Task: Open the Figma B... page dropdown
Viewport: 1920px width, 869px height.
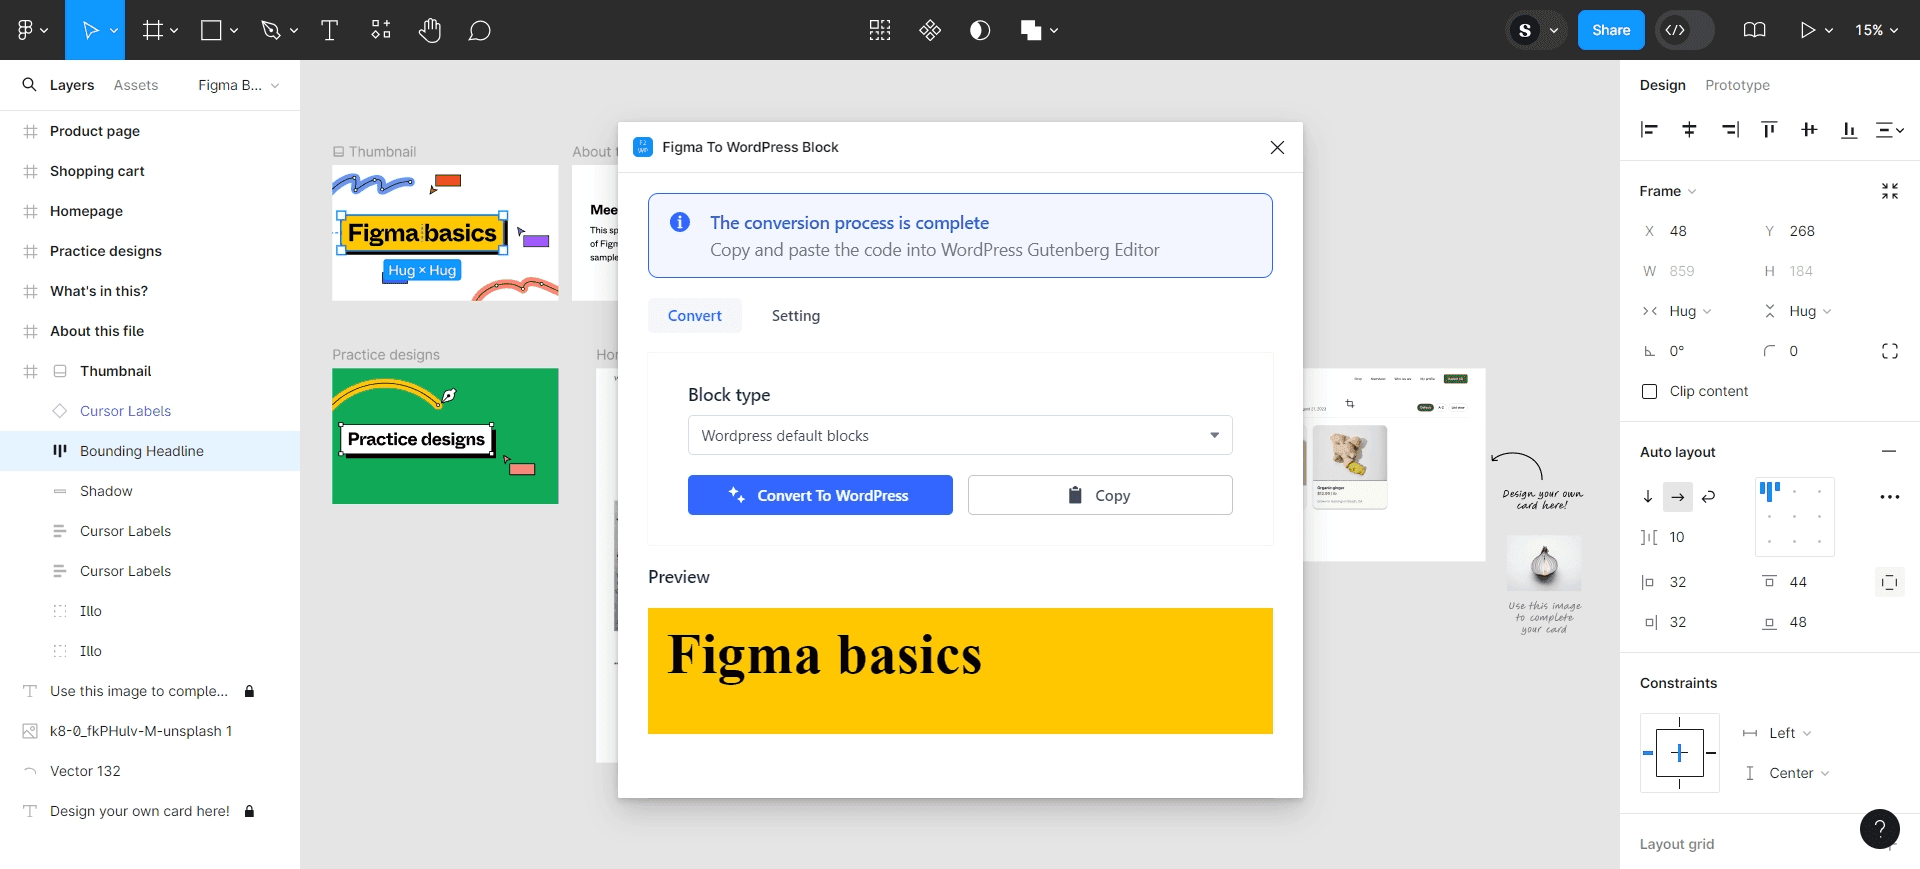Action: point(239,85)
